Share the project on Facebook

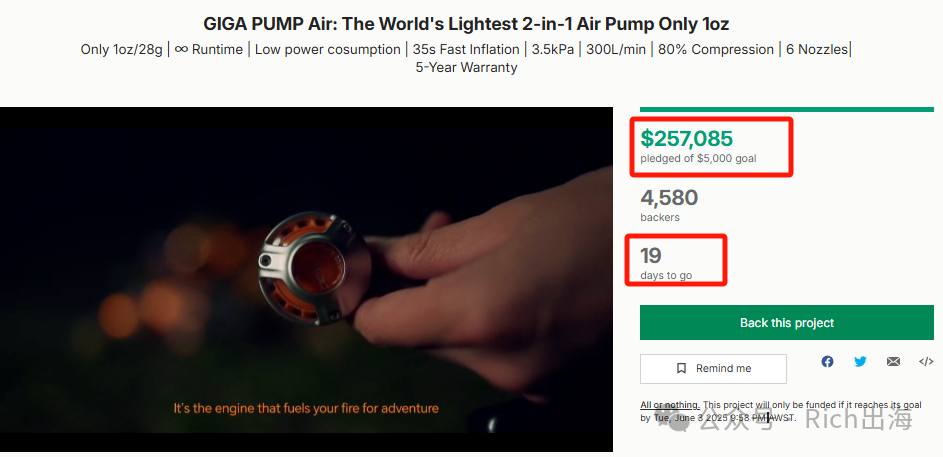828,361
